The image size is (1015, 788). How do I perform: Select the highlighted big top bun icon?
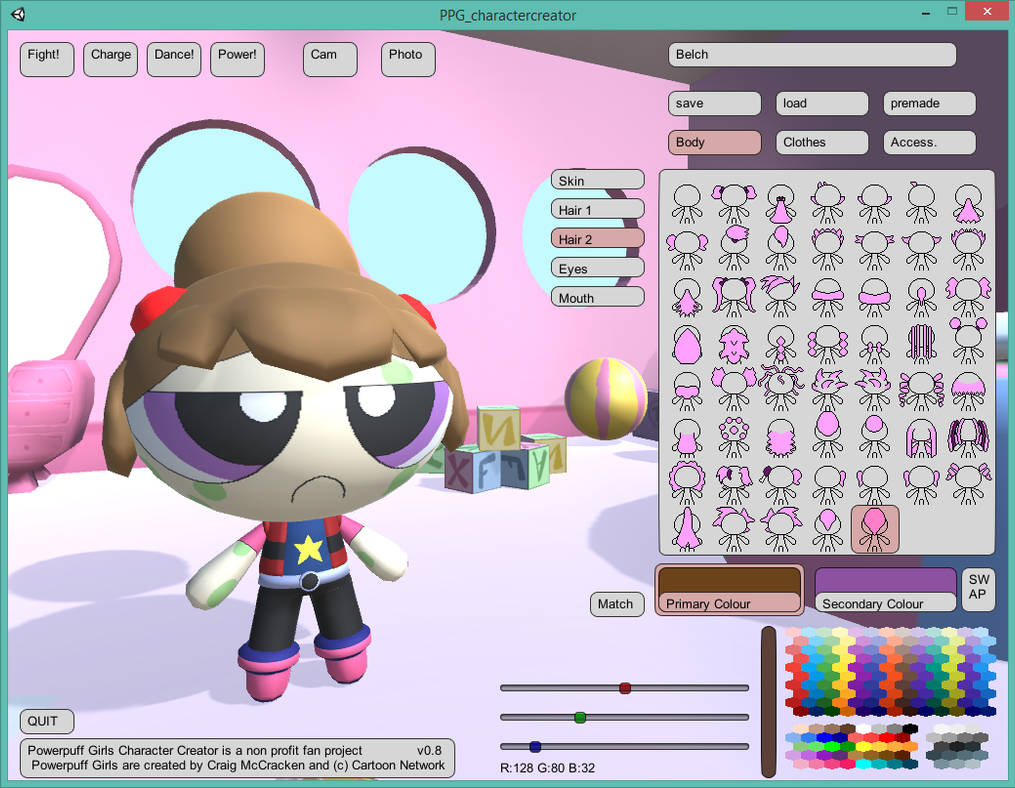click(875, 530)
